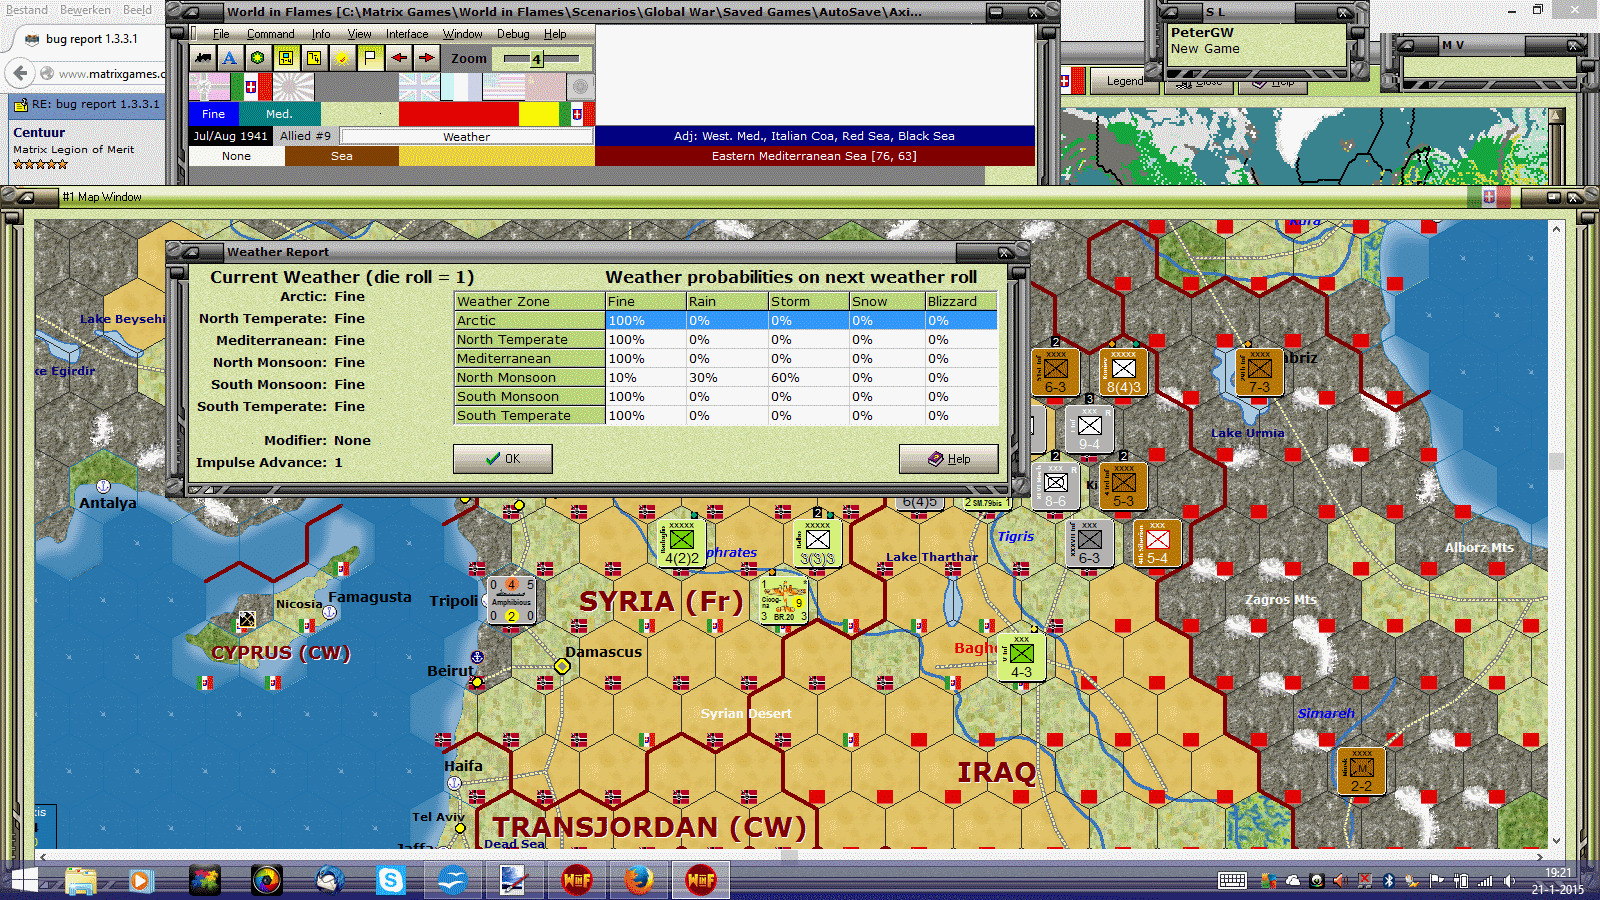Click the red right arrow toolbar icon
Viewport: 1600px width, 900px height.
(426, 58)
